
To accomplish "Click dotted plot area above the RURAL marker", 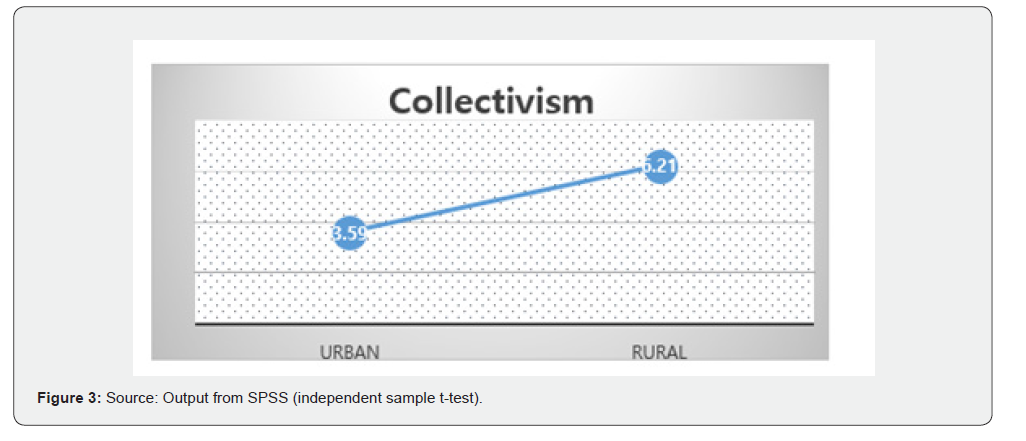I will click(659, 135).
